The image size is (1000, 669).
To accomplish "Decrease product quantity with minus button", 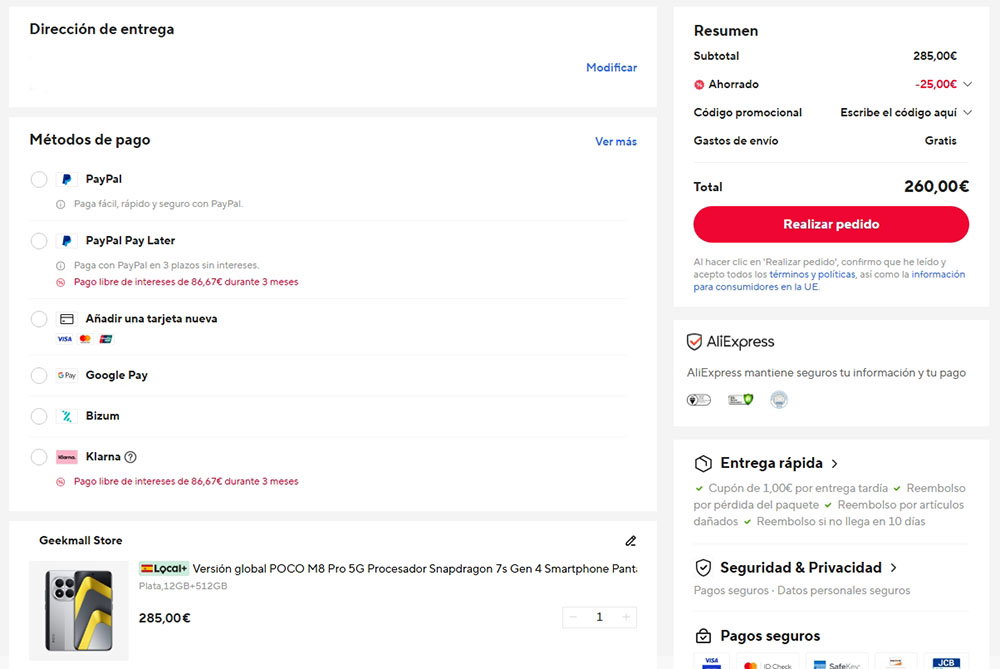I will tap(573, 617).
